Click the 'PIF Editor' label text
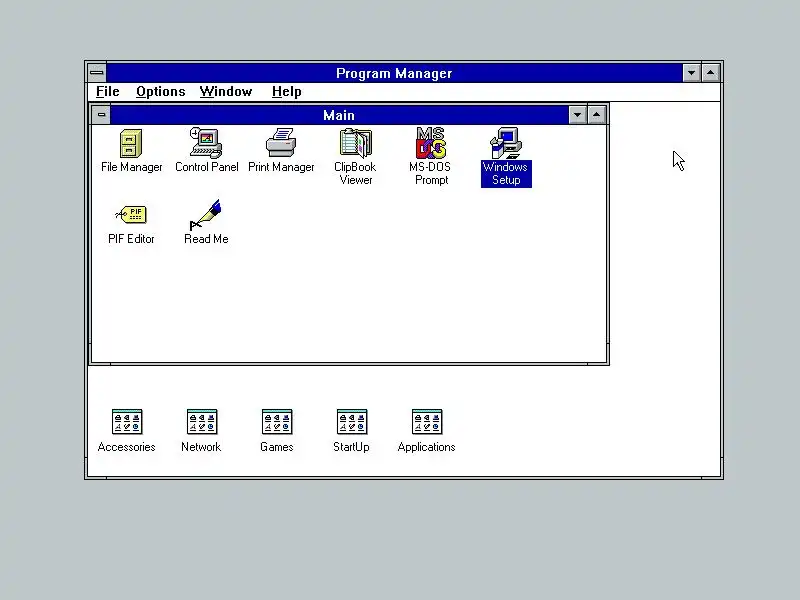800x600 pixels. [x=131, y=239]
